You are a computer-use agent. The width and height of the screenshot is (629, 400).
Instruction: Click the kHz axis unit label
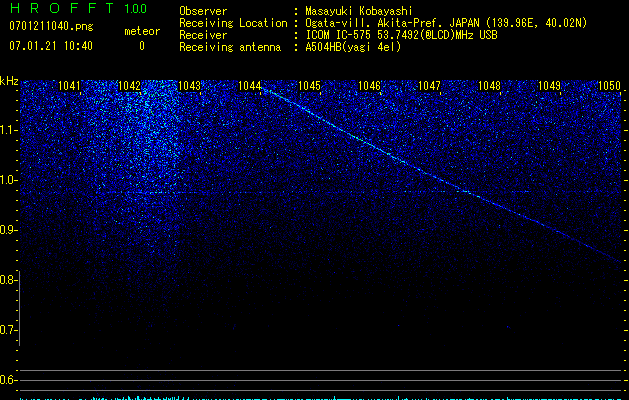[x=9, y=81]
